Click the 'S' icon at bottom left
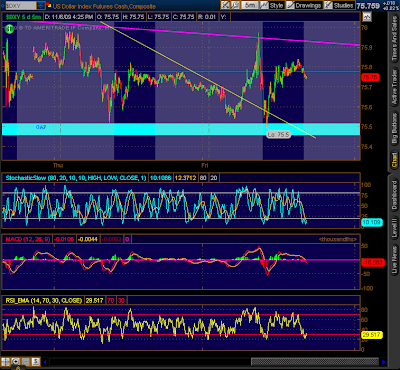 tap(36, 362)
